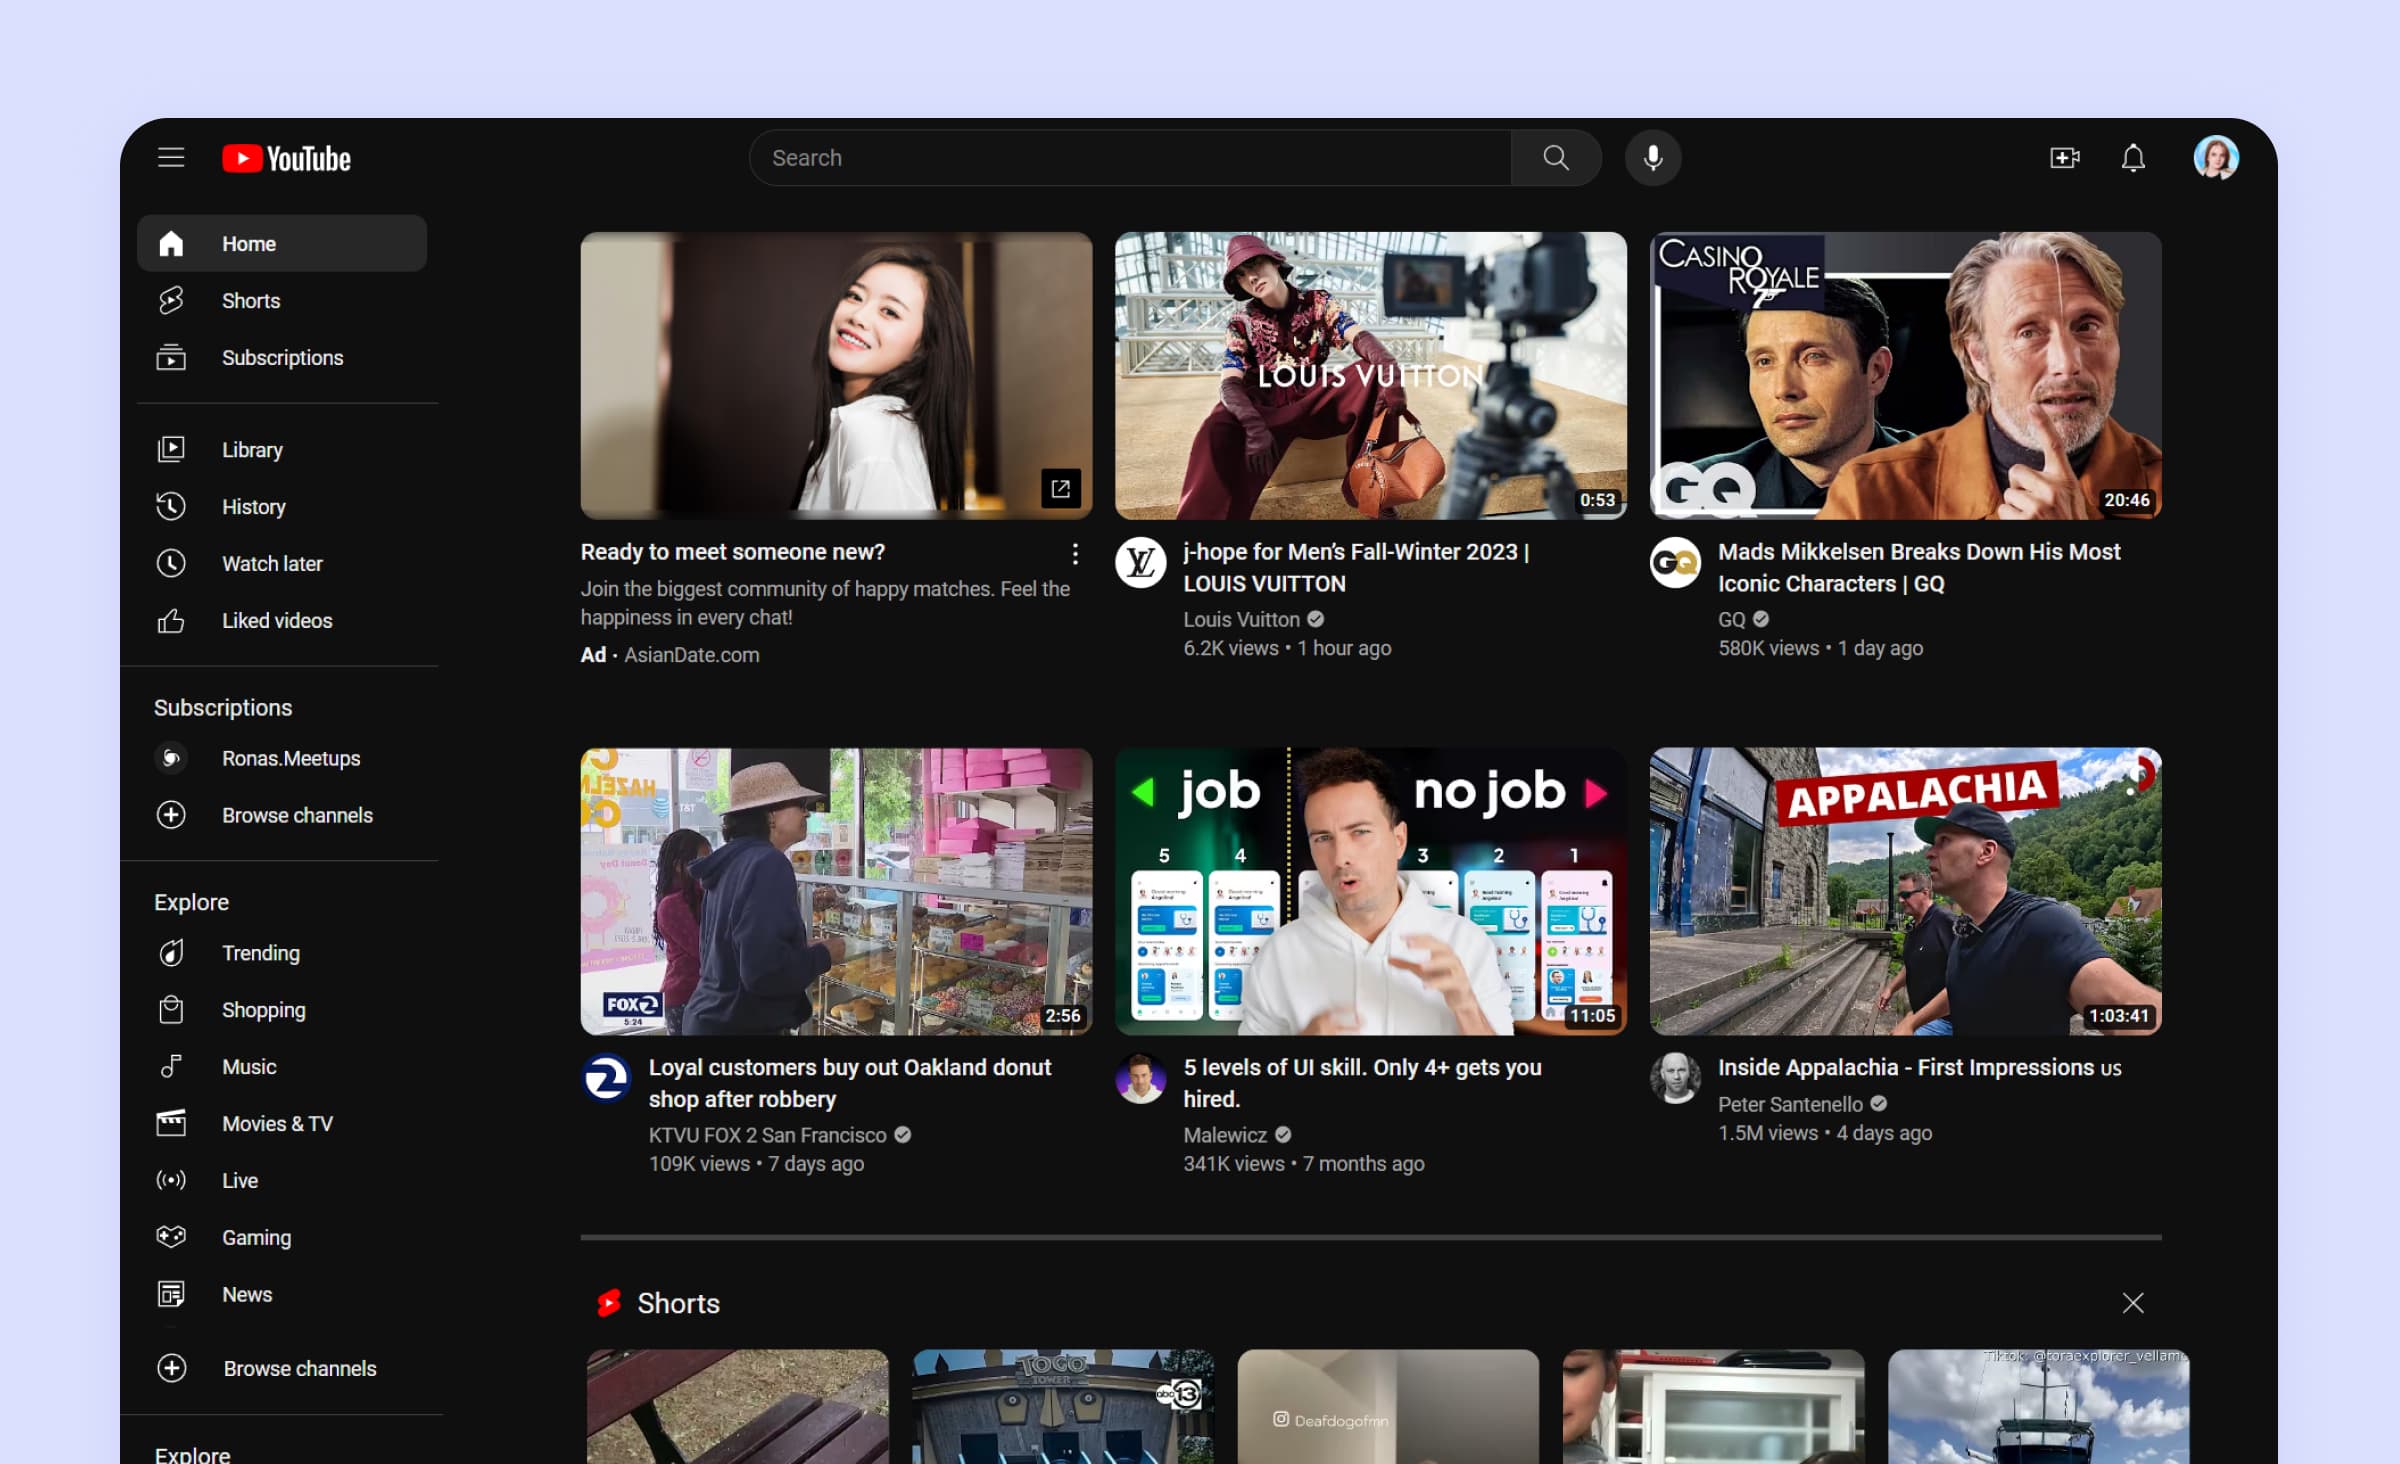Play the Louis Vuitton video thumbnail
The image size is (2400, 1464).
(1370, 375)
